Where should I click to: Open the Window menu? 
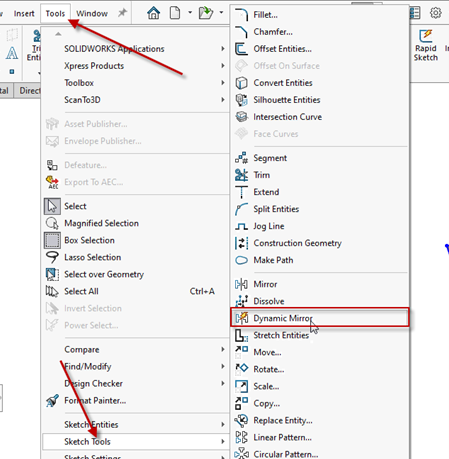(x=92, y=13)
